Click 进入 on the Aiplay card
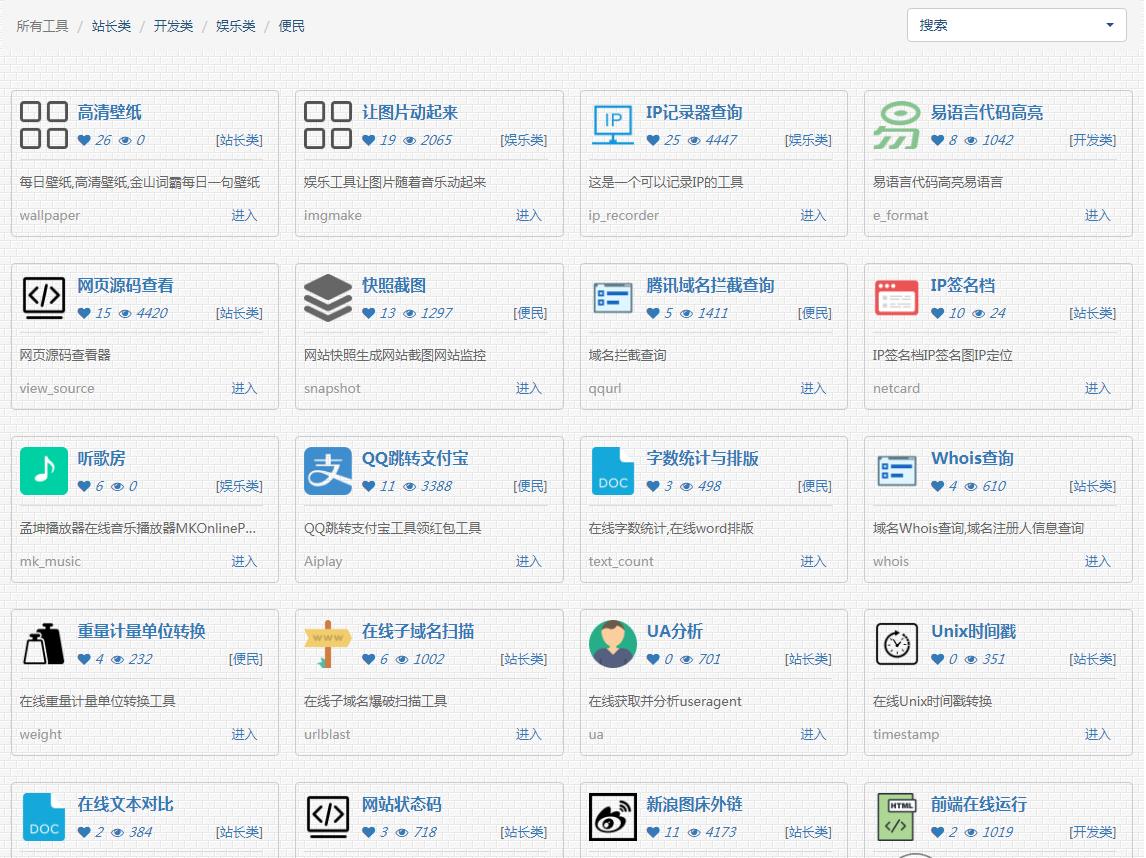Image resolution: width=1146 pixels, height=858 pixels. pos(528,562)
